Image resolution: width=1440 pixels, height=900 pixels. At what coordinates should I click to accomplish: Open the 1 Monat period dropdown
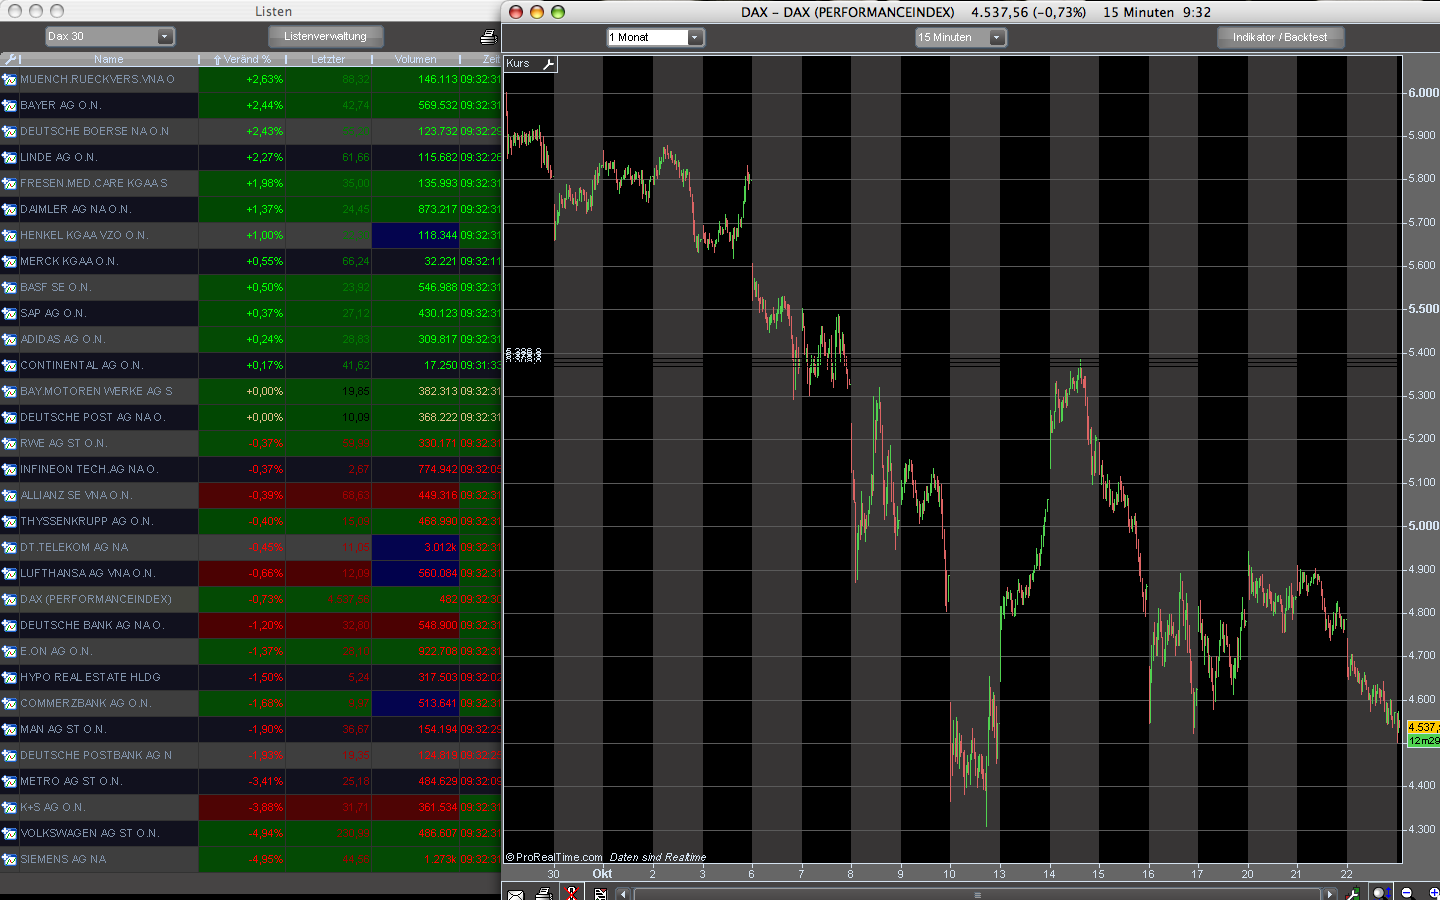pos(656,37)
